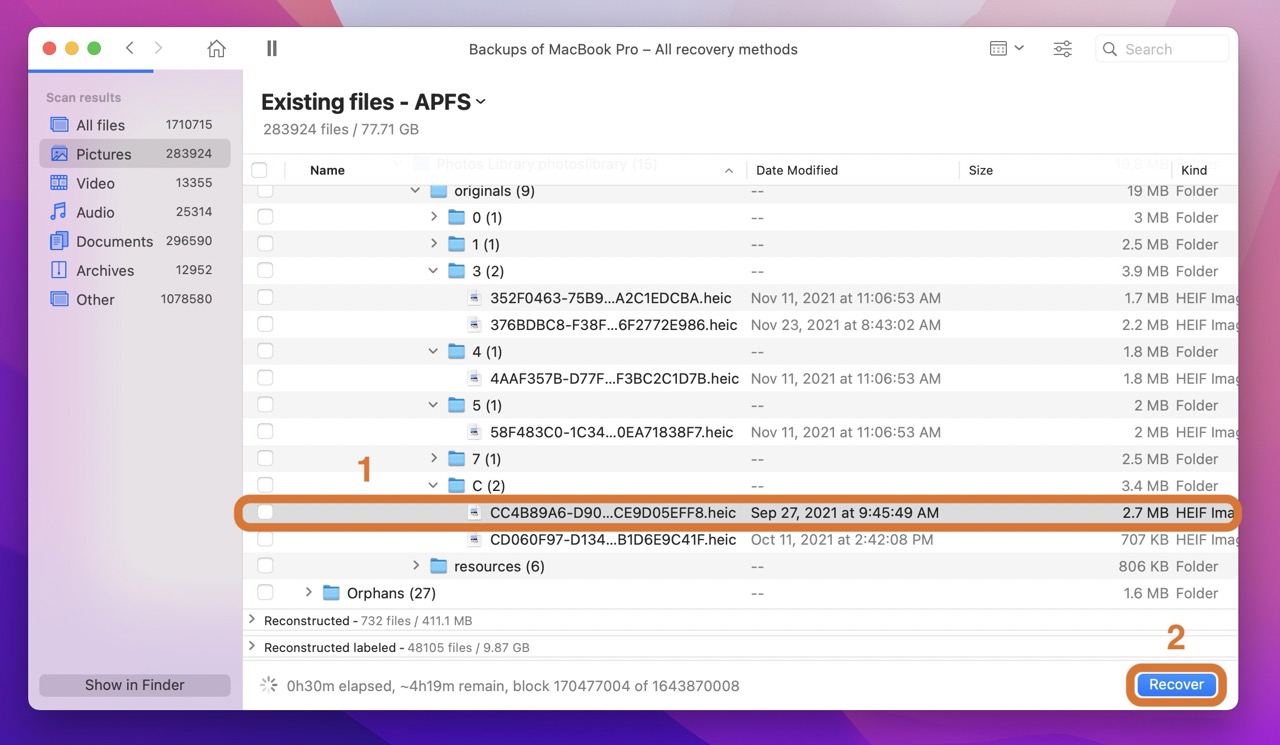Click the folder icon of 5 (1)

point(456,405)
